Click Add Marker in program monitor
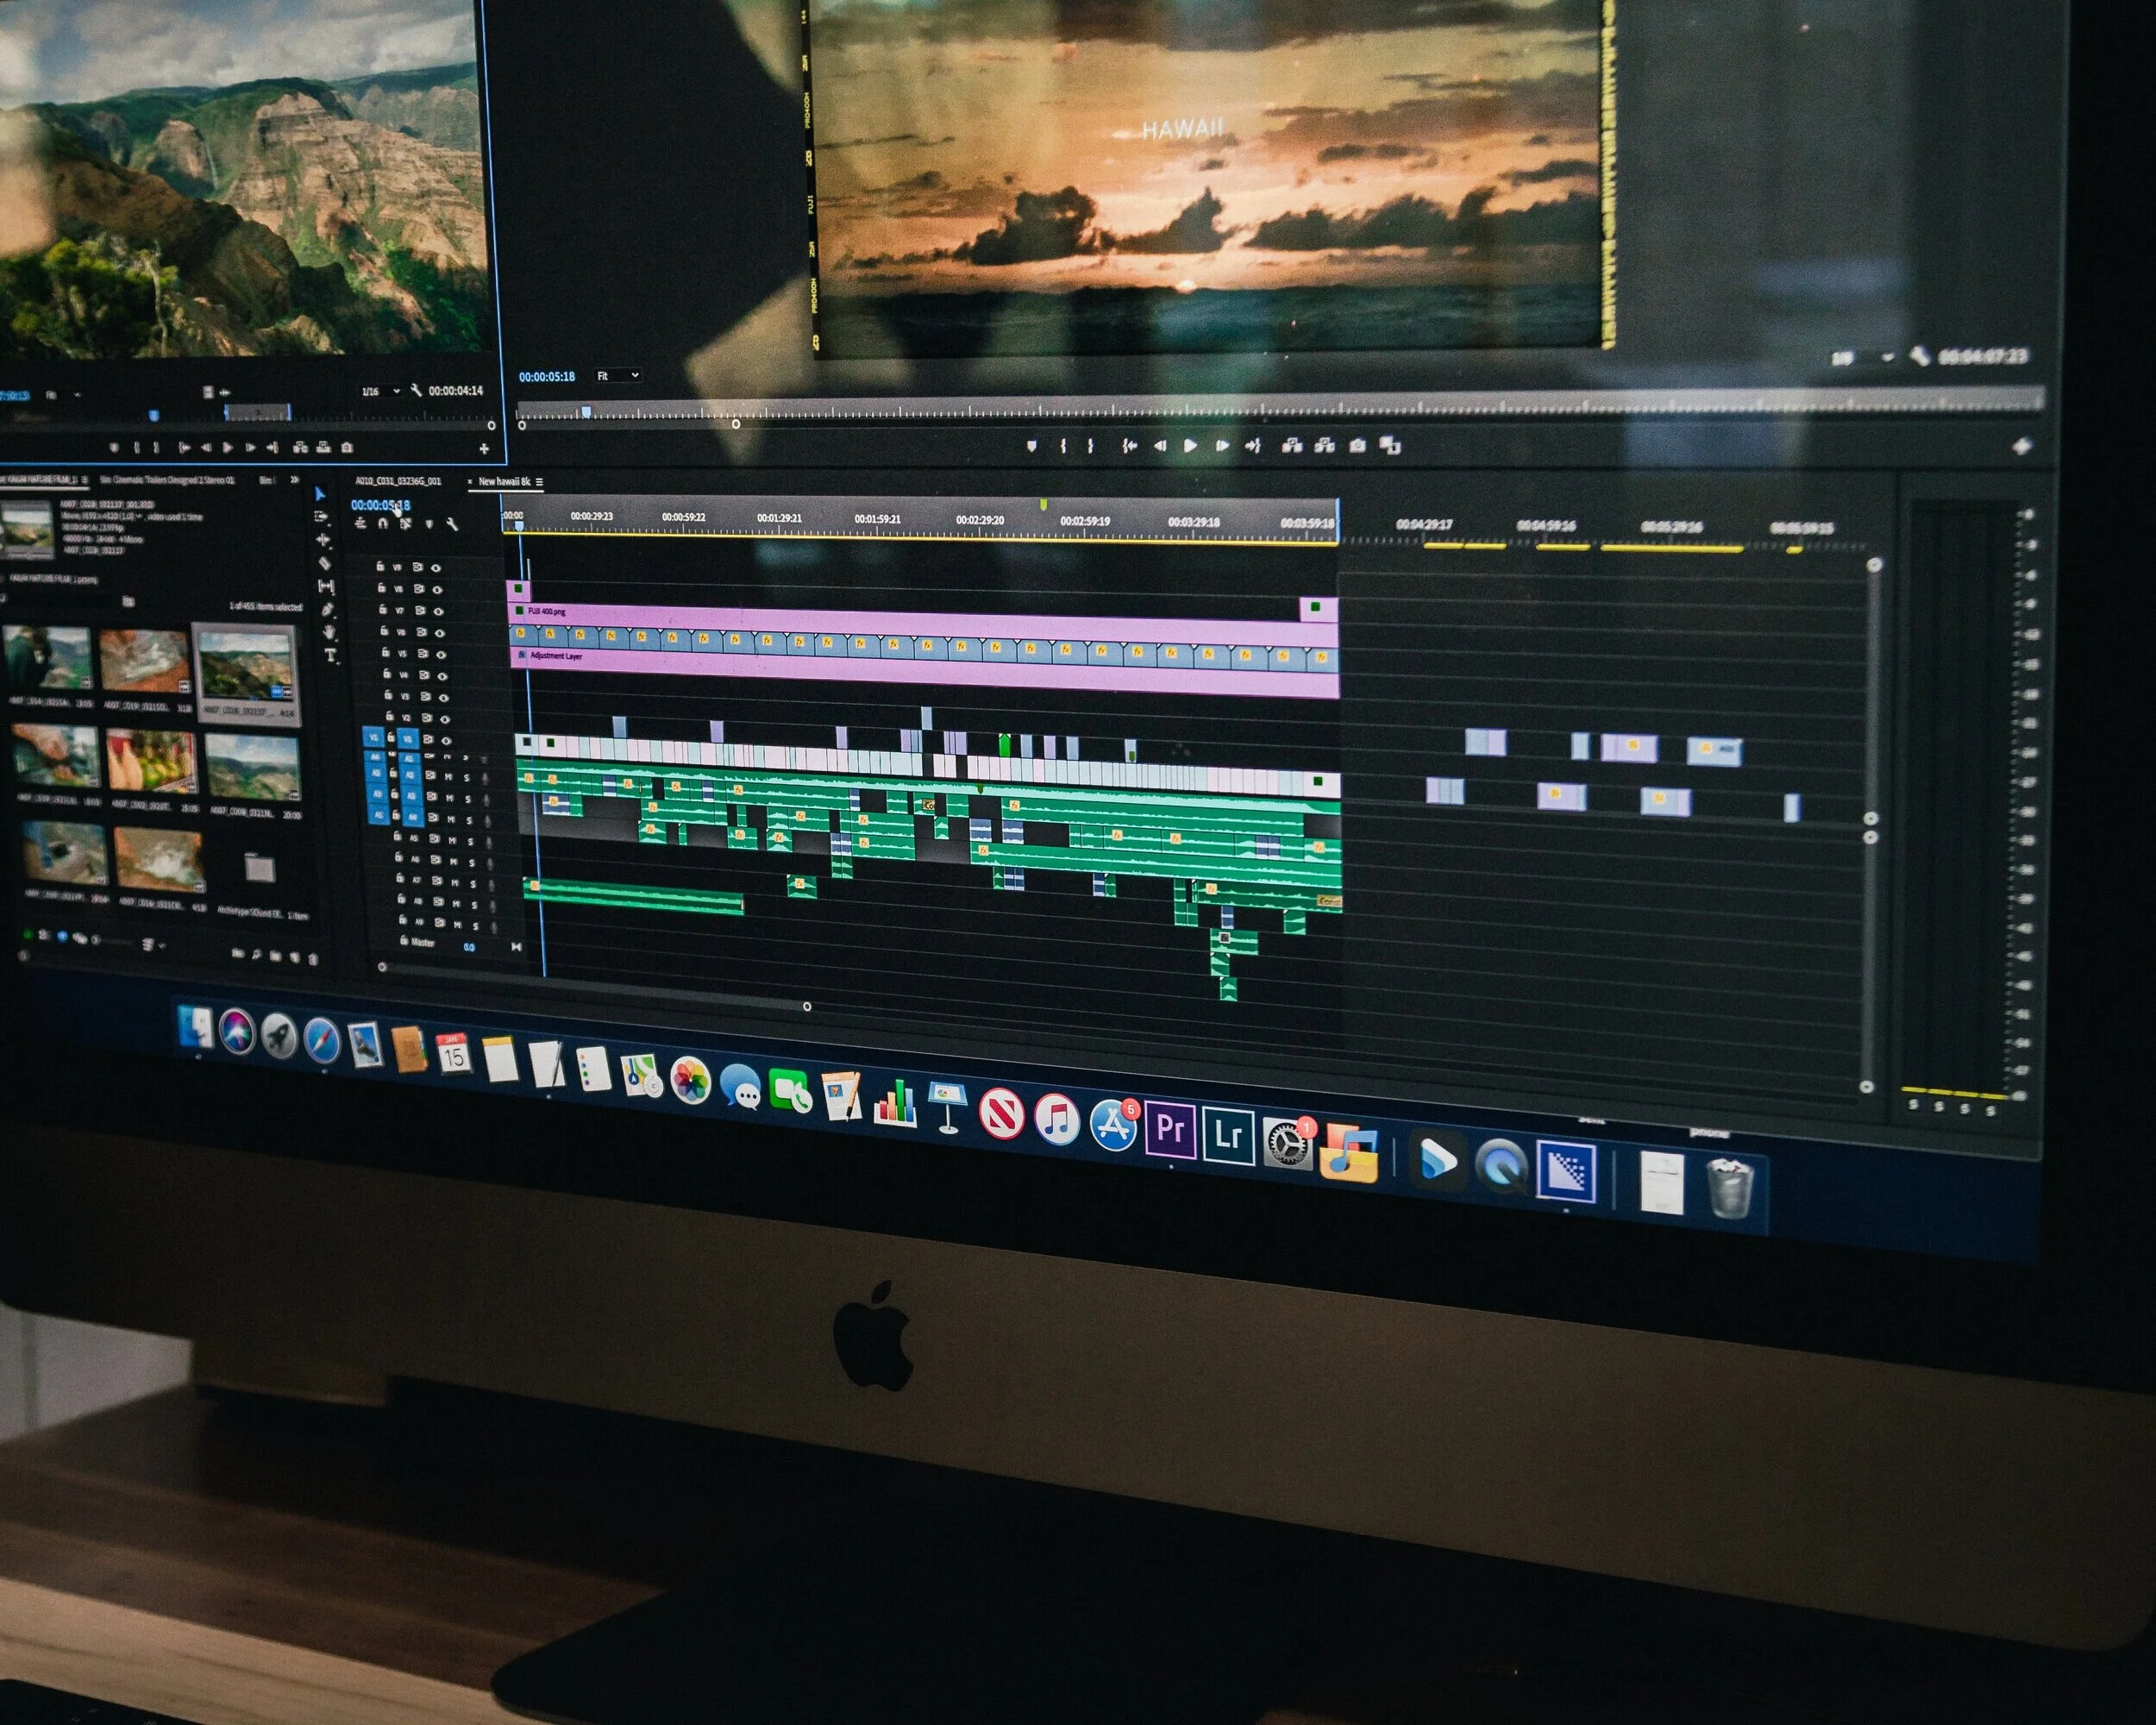The image size is (2156, 1725). [1031, 446]
